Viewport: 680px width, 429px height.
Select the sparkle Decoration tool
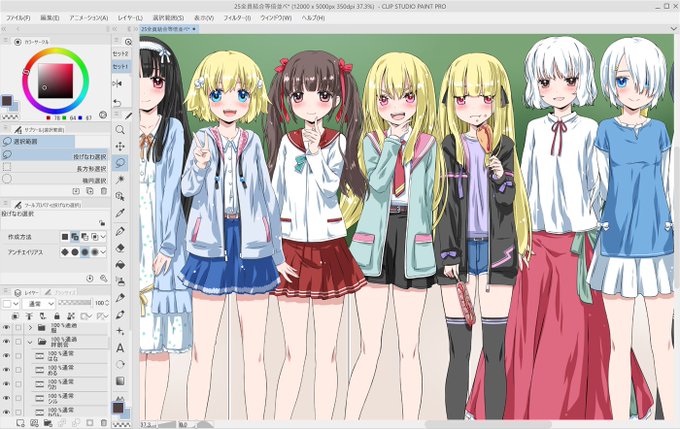click(x=120, y=331)
